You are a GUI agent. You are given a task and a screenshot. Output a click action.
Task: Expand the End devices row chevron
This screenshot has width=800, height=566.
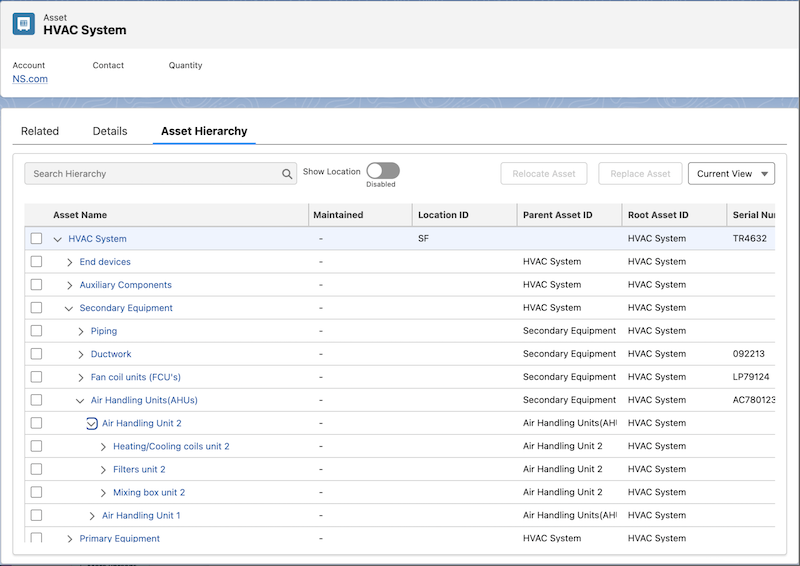pyautogui.click(x=69, y=262)
